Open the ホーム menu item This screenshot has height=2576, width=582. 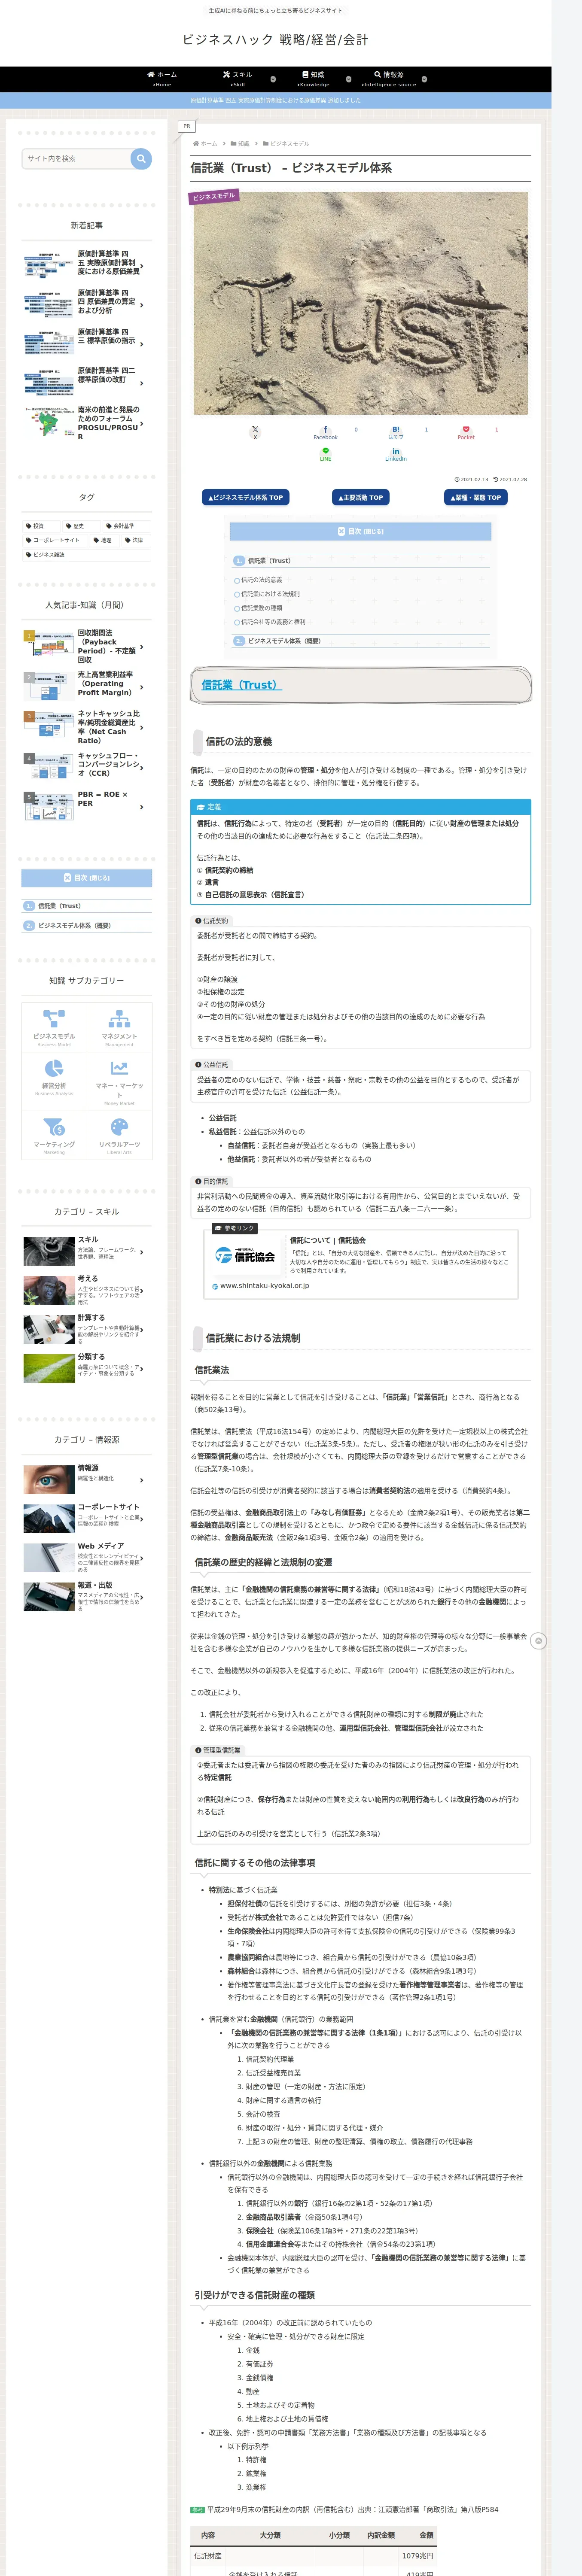162,79
